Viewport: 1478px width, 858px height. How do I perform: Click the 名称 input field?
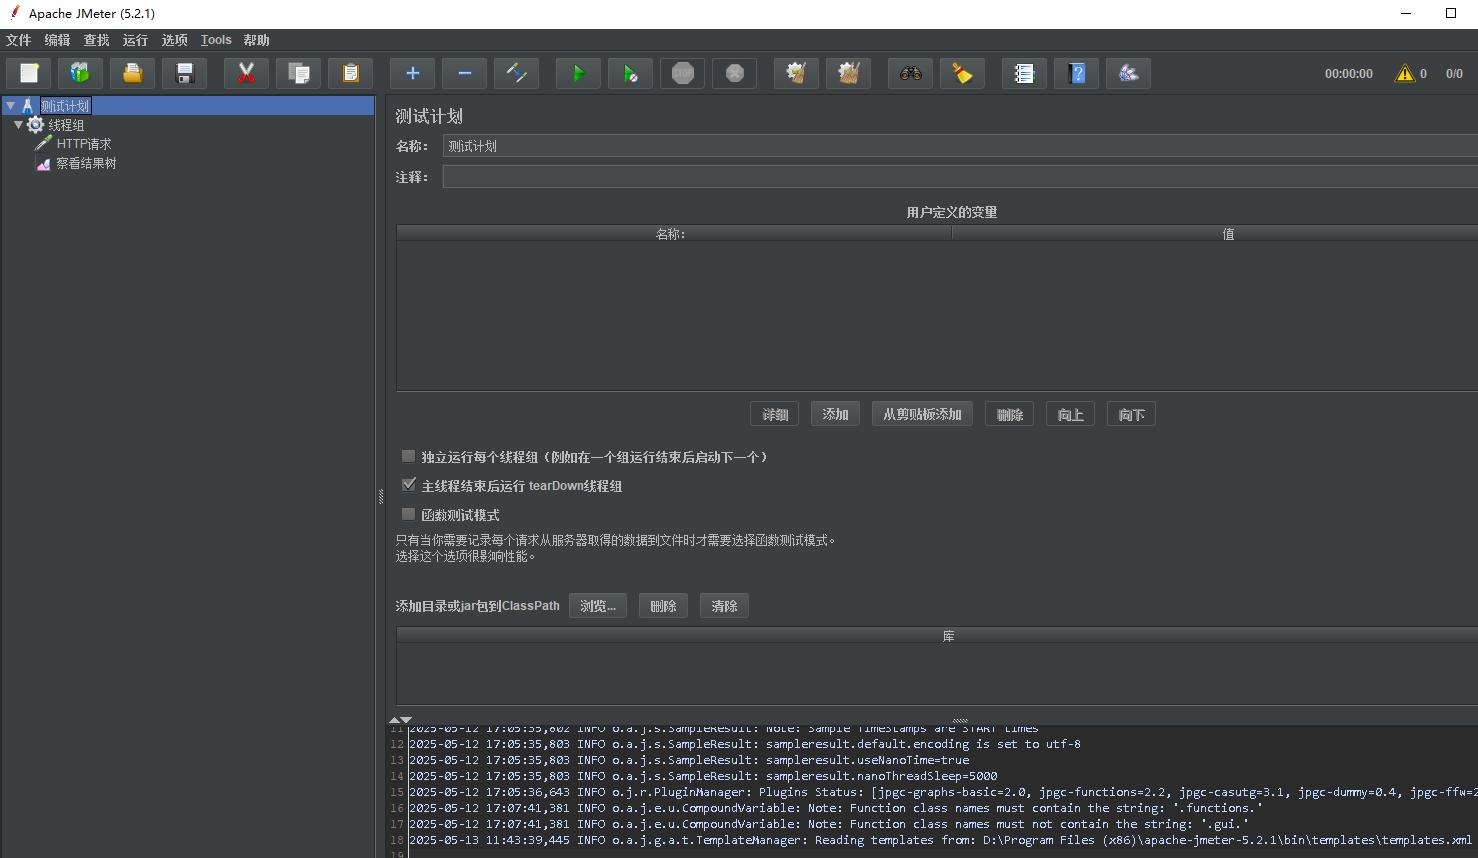click(960, 146)
